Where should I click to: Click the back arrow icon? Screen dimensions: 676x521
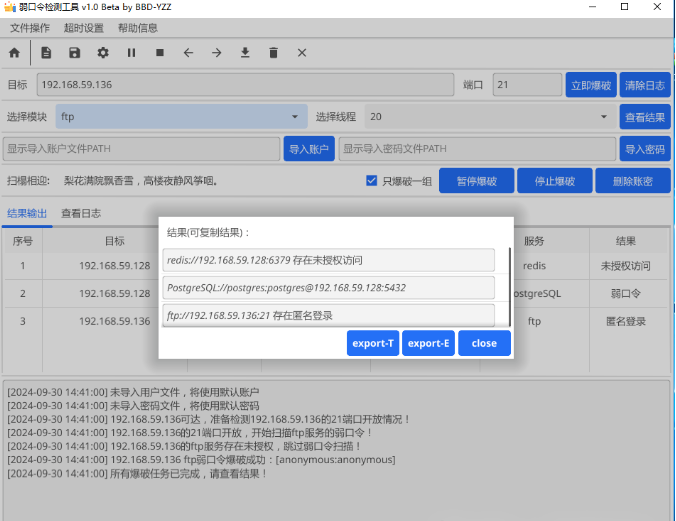pos(188,53)
